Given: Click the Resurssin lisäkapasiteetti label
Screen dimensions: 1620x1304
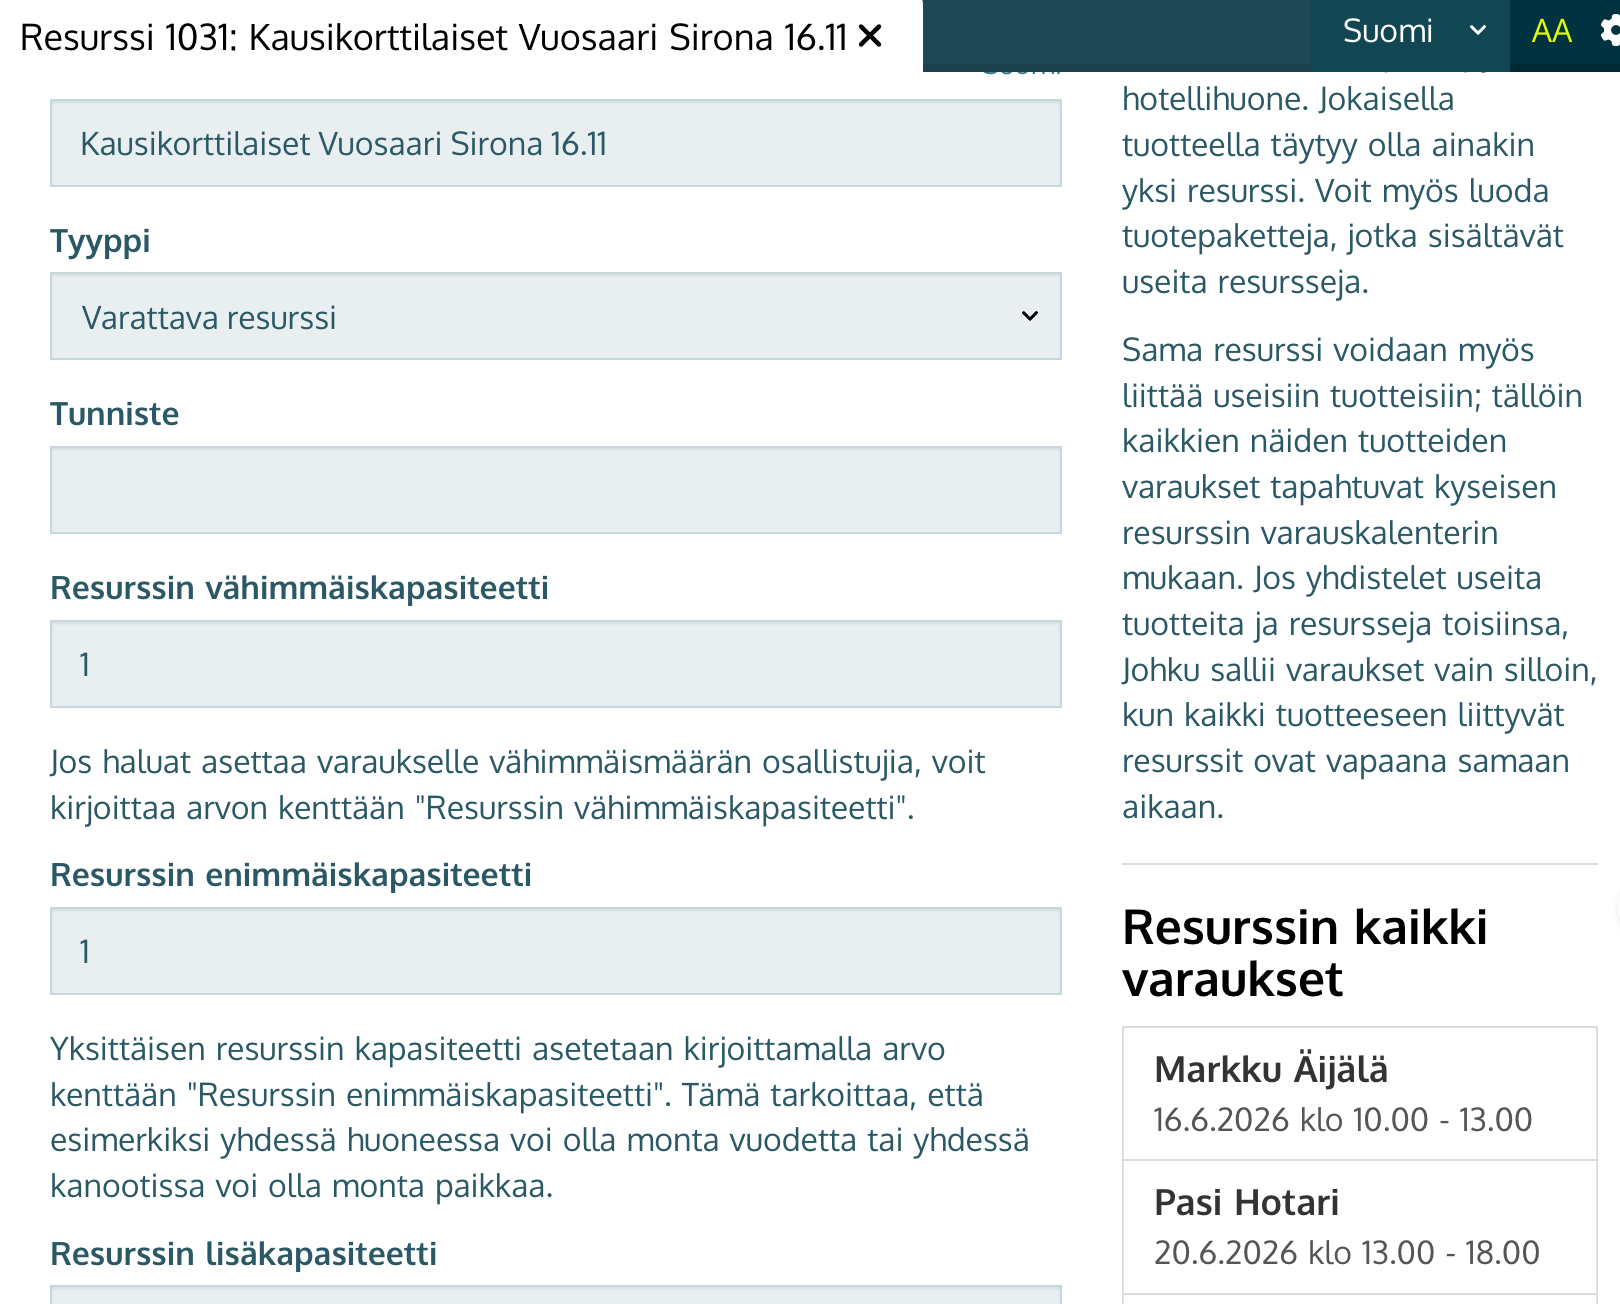Looking at the screenshot, I should click(244, 1253).
